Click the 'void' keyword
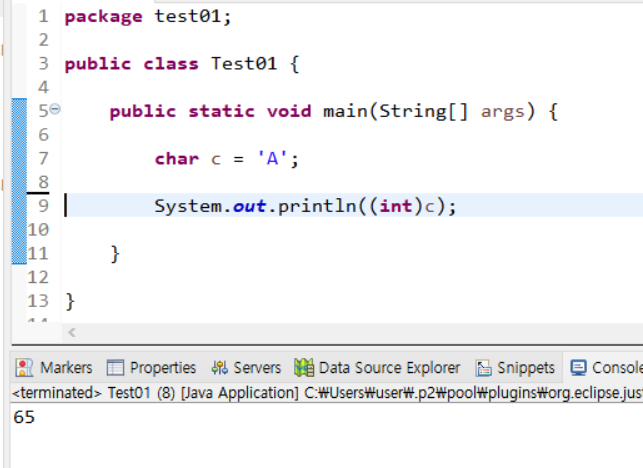The height and width of the screenshot is (468, 643). coord(289,111)
